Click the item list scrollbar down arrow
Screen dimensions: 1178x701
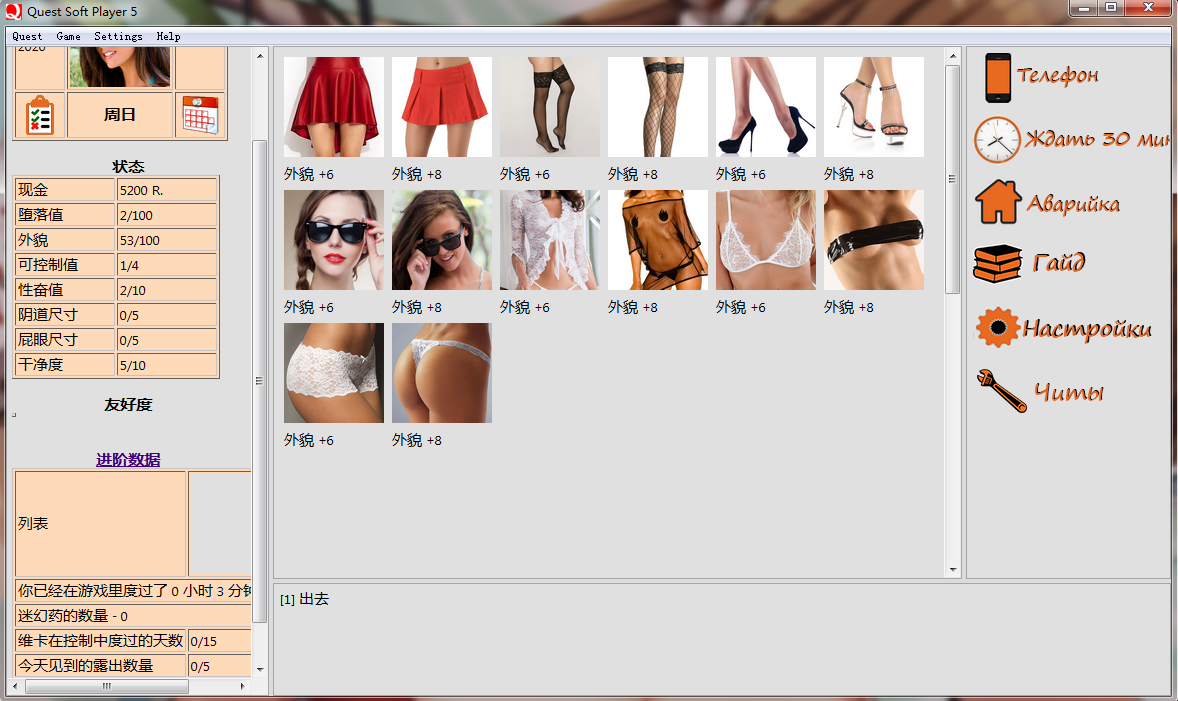click(953, 570)
